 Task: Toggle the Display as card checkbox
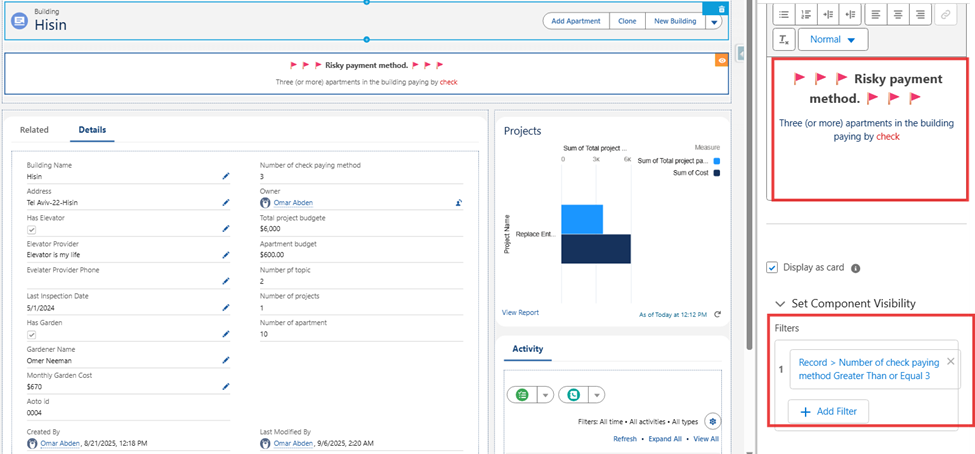772,268
